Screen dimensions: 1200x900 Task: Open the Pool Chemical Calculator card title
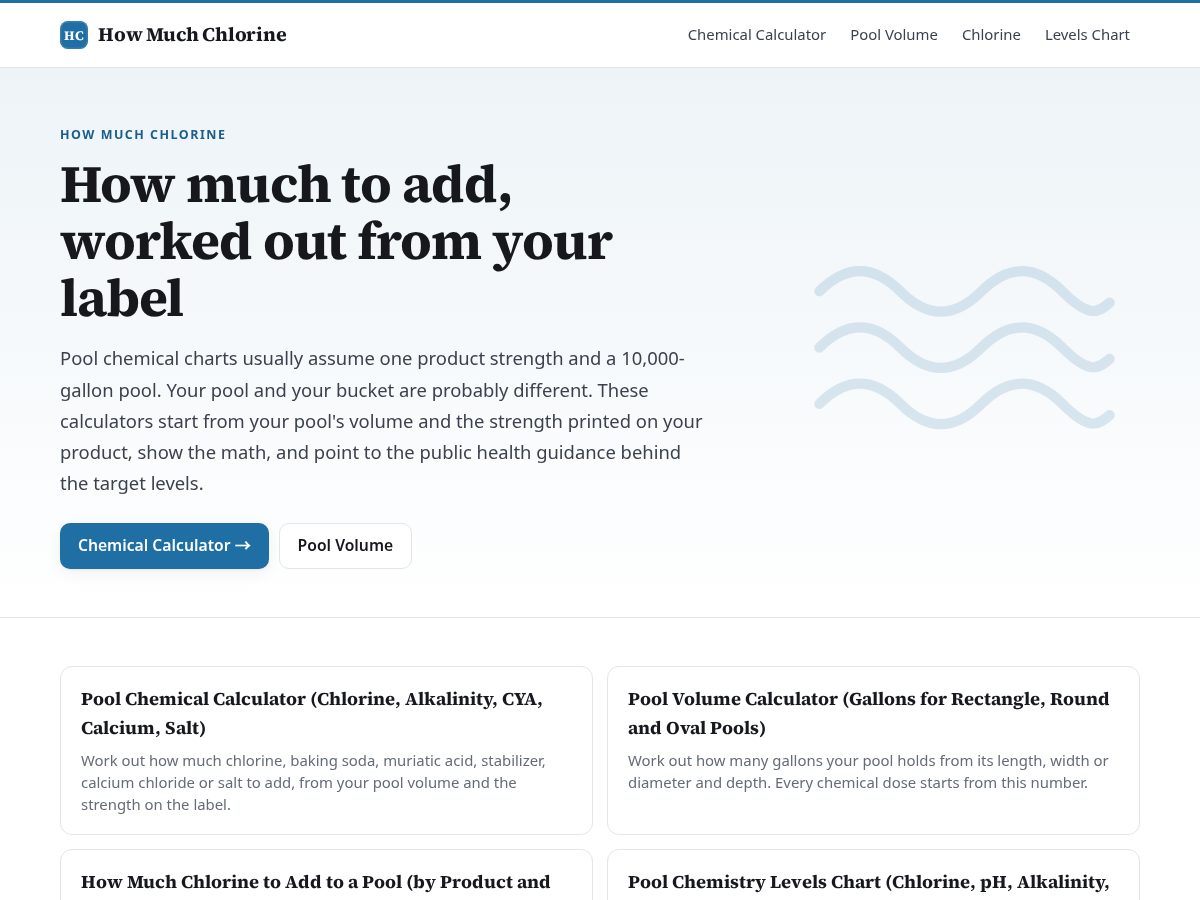tap(312, 713)
